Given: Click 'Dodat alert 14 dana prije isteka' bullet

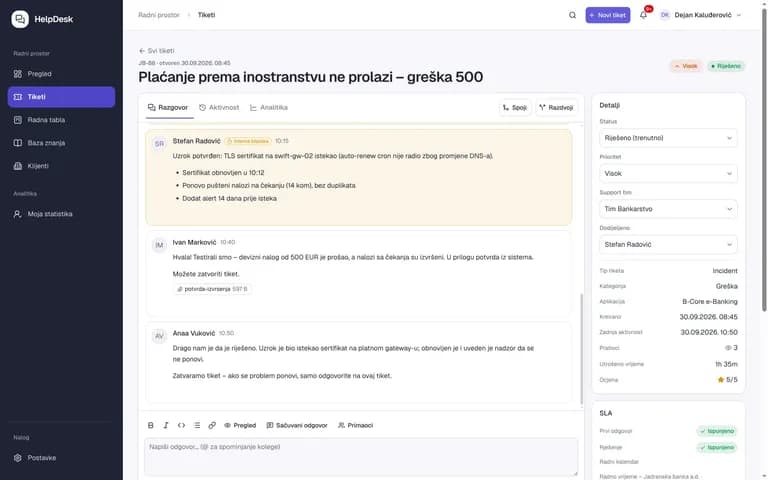Looking at the screenshot, I should tap(229, 198).
